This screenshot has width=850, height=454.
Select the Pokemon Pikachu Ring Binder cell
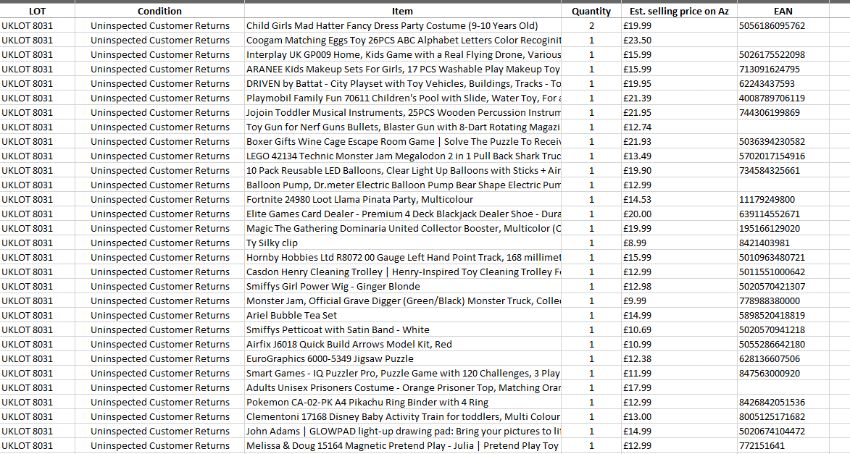coord(403,402)
